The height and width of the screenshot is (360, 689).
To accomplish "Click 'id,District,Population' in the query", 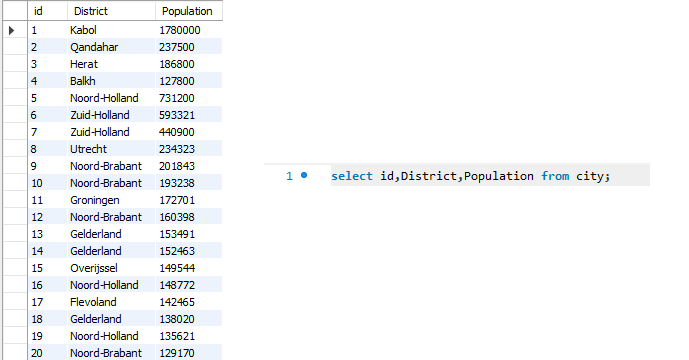I will 457,176.
